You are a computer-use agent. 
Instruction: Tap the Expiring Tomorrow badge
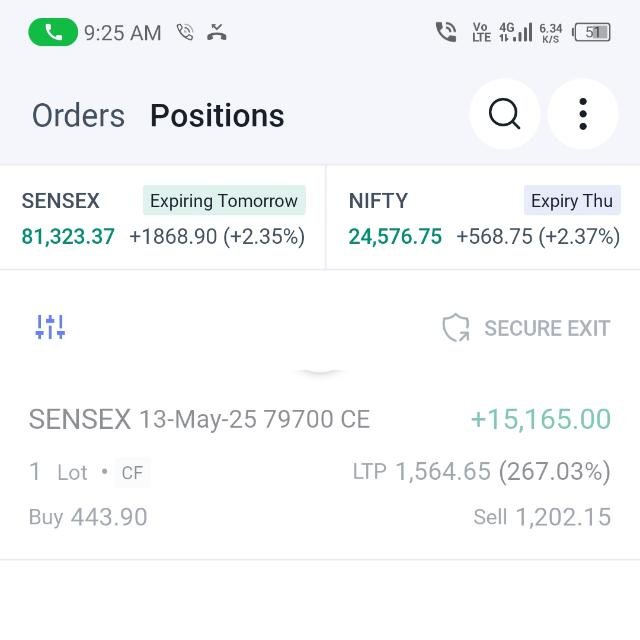224,201
